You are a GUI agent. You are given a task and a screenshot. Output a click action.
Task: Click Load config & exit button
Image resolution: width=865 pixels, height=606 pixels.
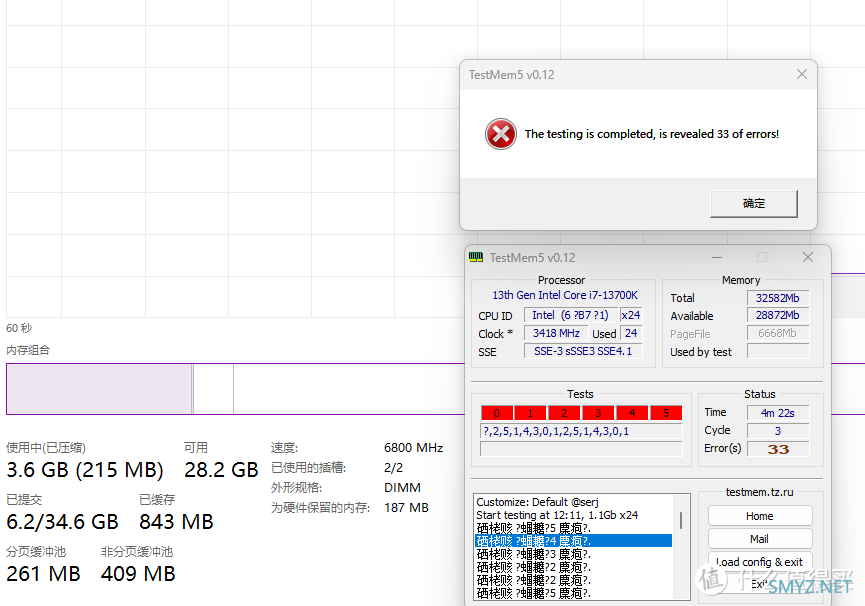point(760,562)
